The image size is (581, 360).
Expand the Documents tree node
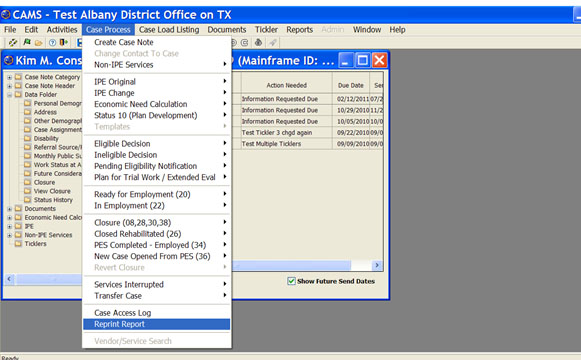click(x=10, y=209)
